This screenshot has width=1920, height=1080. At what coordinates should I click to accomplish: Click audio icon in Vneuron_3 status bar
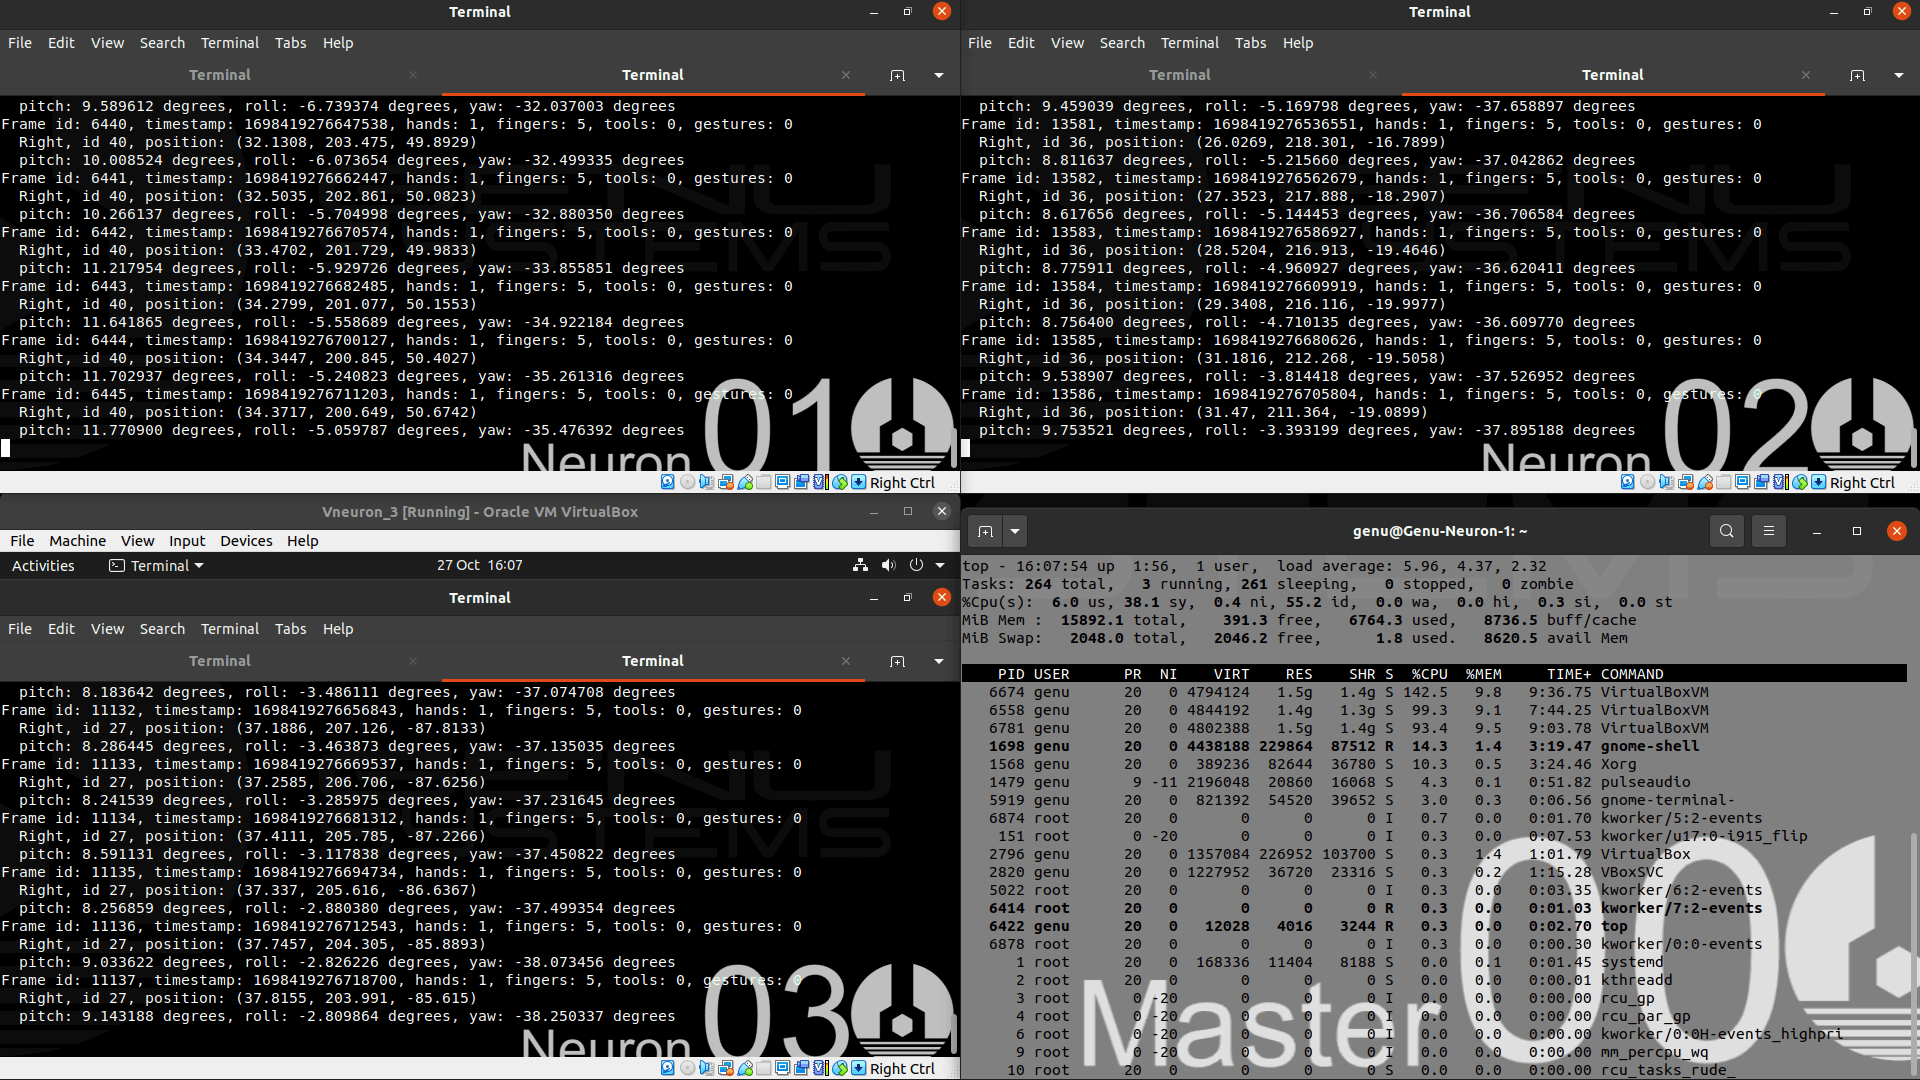pos(706,1068)
